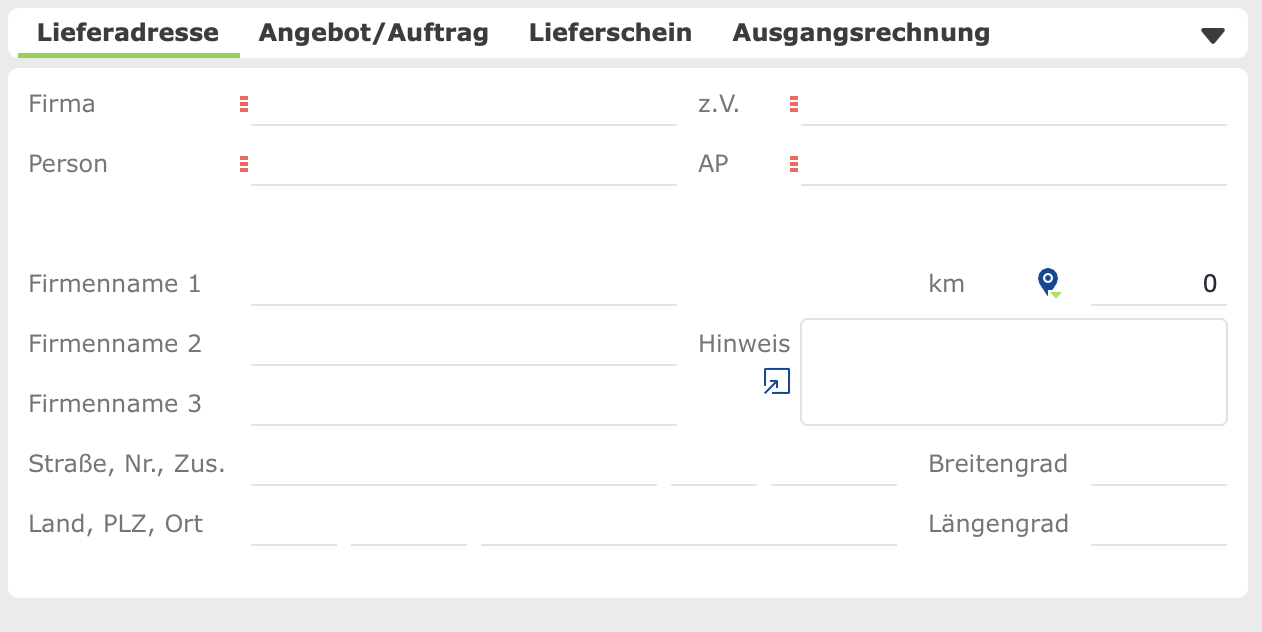
Task: Click the street name field in Straße row
Action: 454,464
